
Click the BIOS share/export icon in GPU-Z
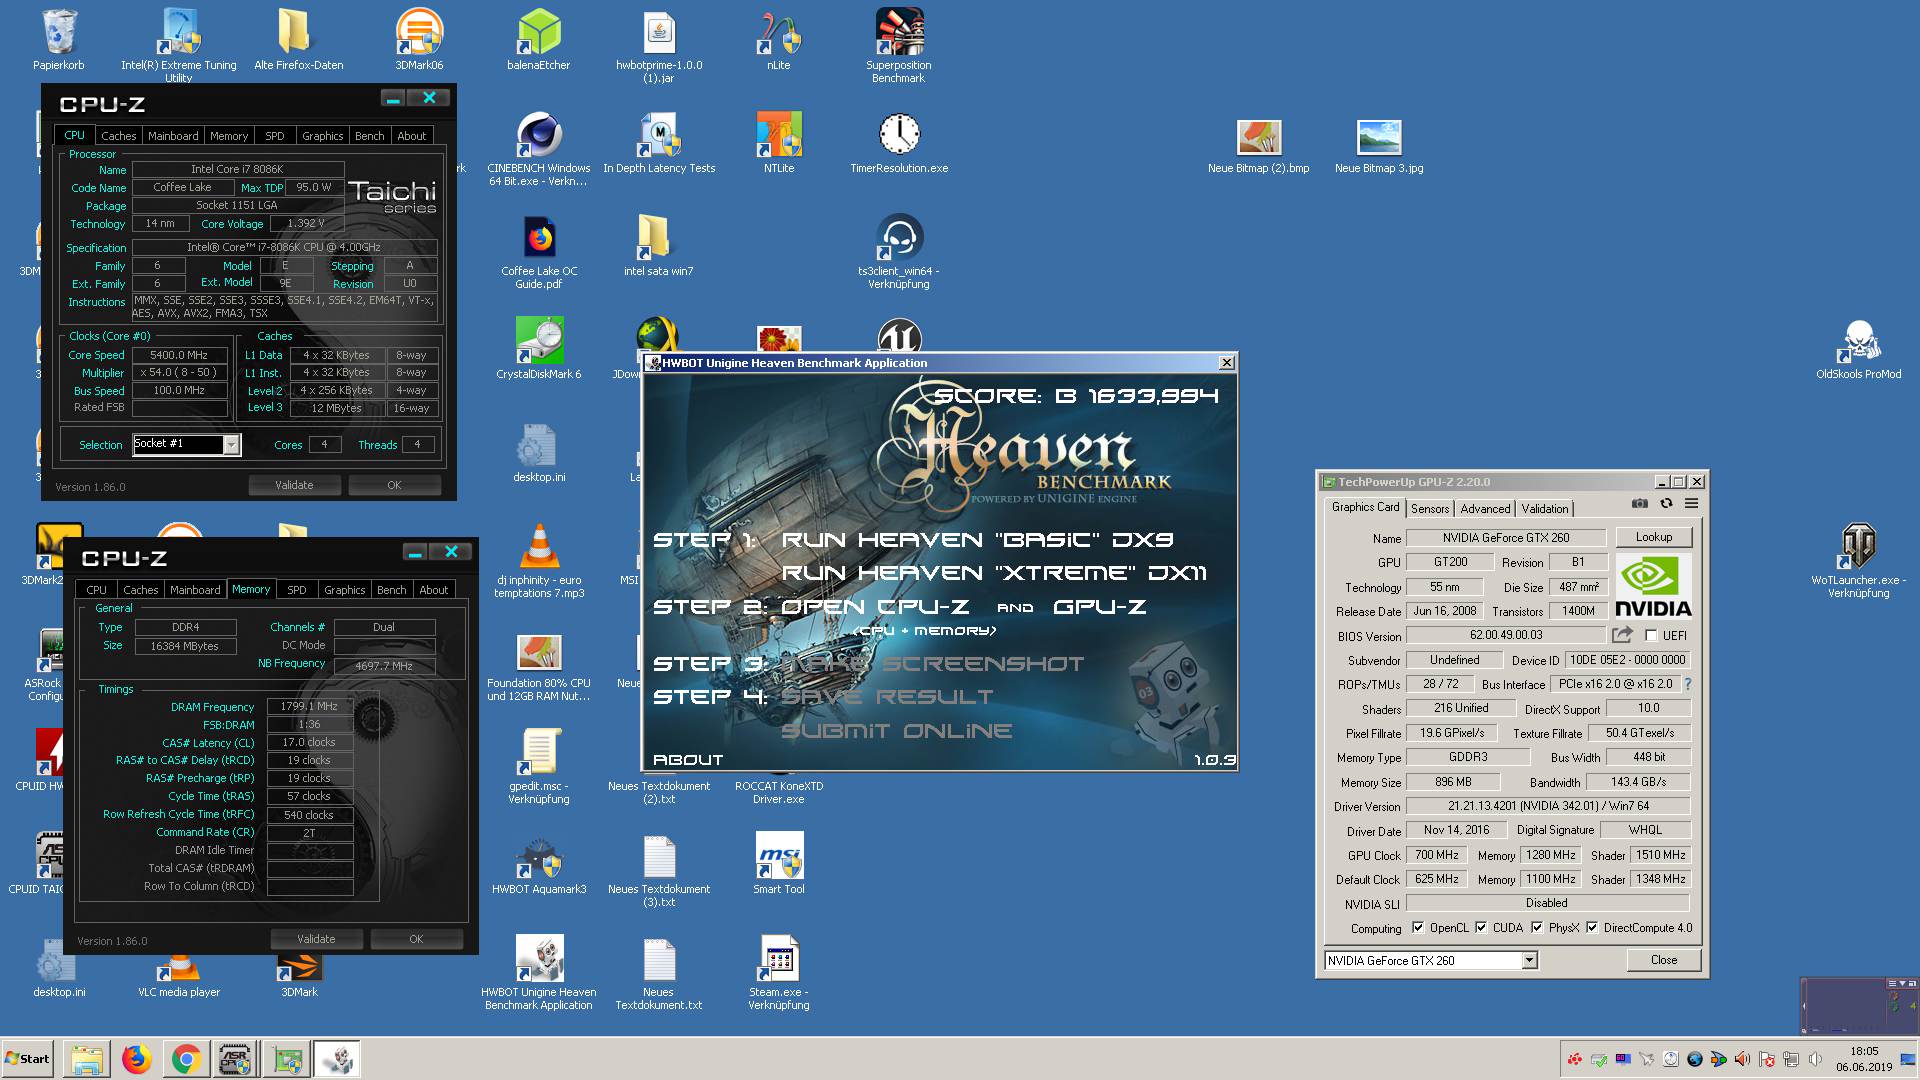click(x=1622, y=634)
